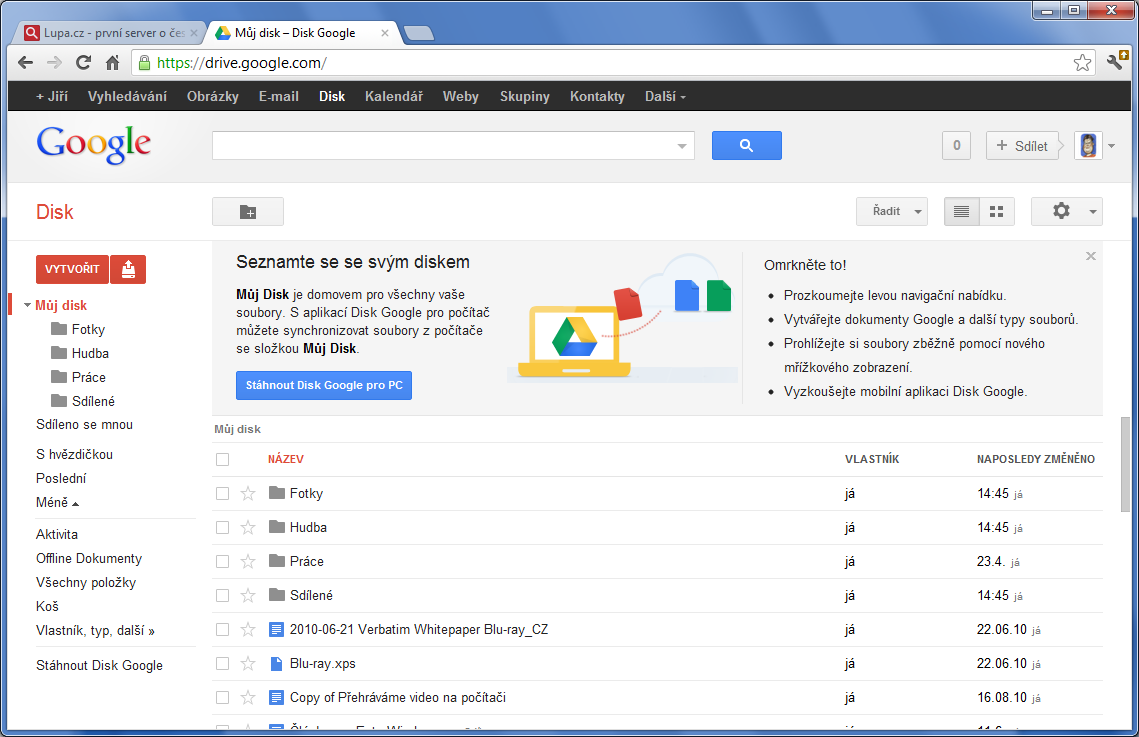Collapse the Můj disk tree triangle
Image resolution: width=1139 pixels, height=737 pixels.
[x=27, y=305]
